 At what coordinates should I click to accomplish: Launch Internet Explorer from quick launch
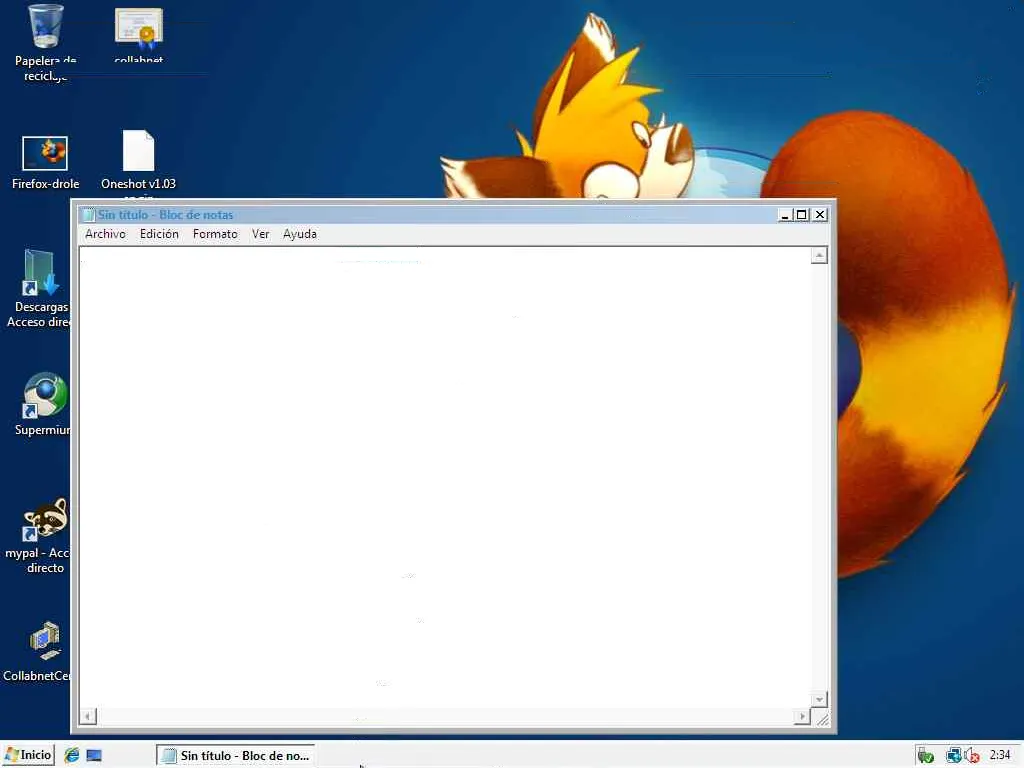tap(72, 756)
